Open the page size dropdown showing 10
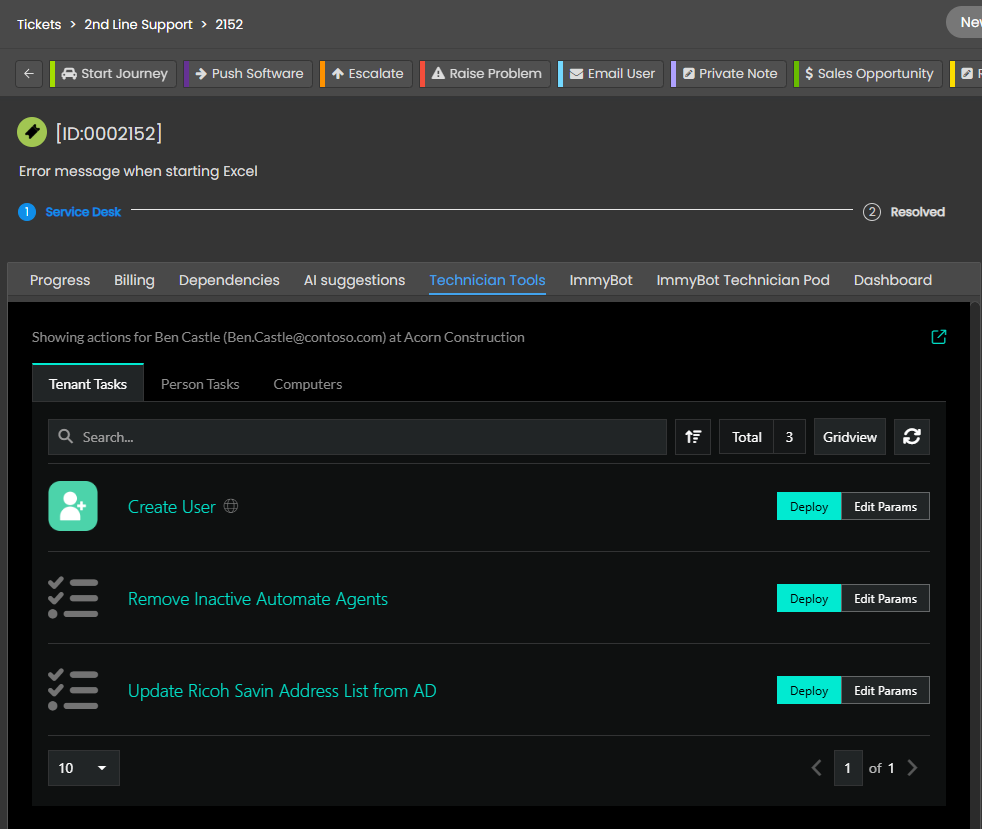The height and width of the screenshot is (829, 982). [84, 768]
